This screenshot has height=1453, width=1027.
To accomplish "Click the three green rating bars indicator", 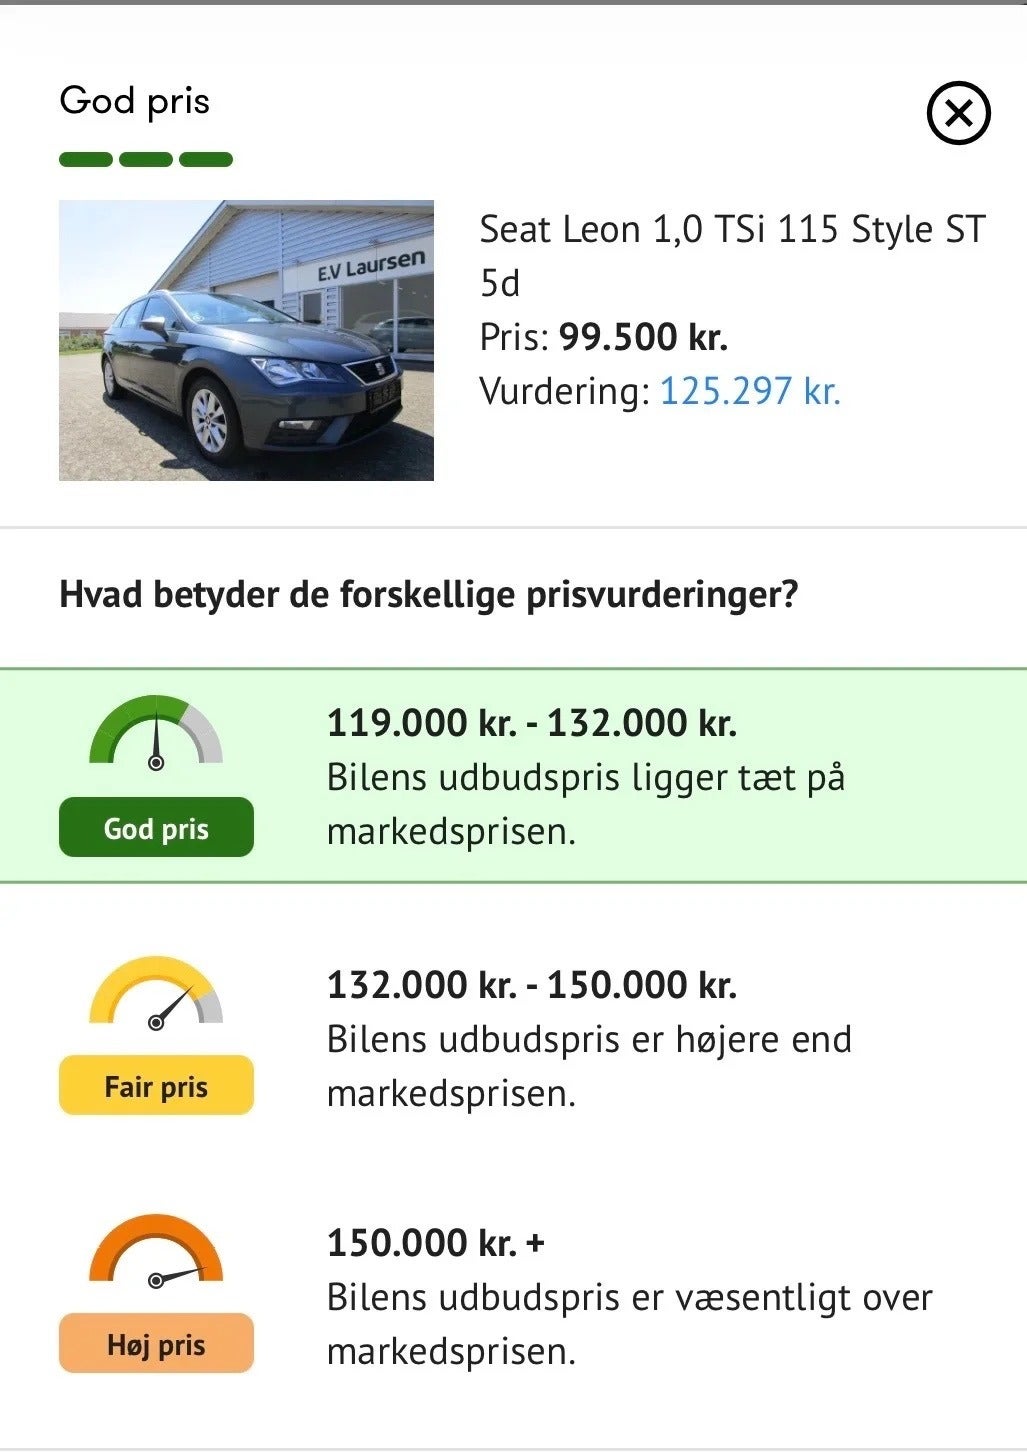I will pyautogui.click(x=146, y=159).
